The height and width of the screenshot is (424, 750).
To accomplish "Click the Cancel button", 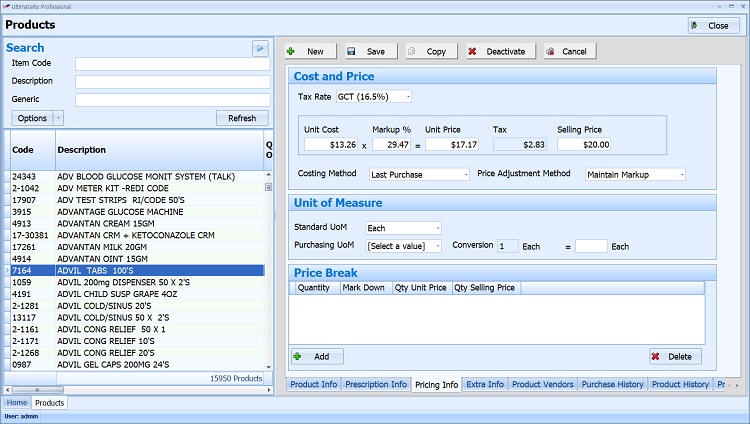I will click(x=570, y=51).
